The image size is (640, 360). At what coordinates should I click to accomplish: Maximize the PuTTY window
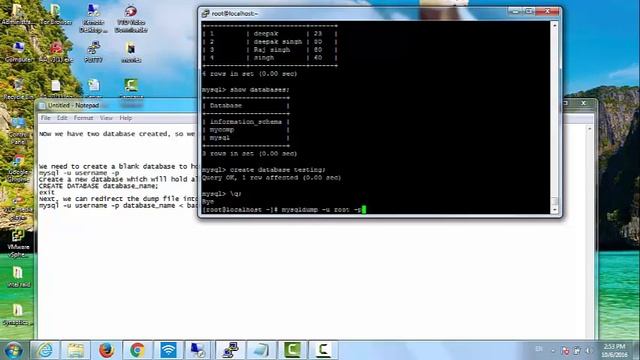(529, 11)
